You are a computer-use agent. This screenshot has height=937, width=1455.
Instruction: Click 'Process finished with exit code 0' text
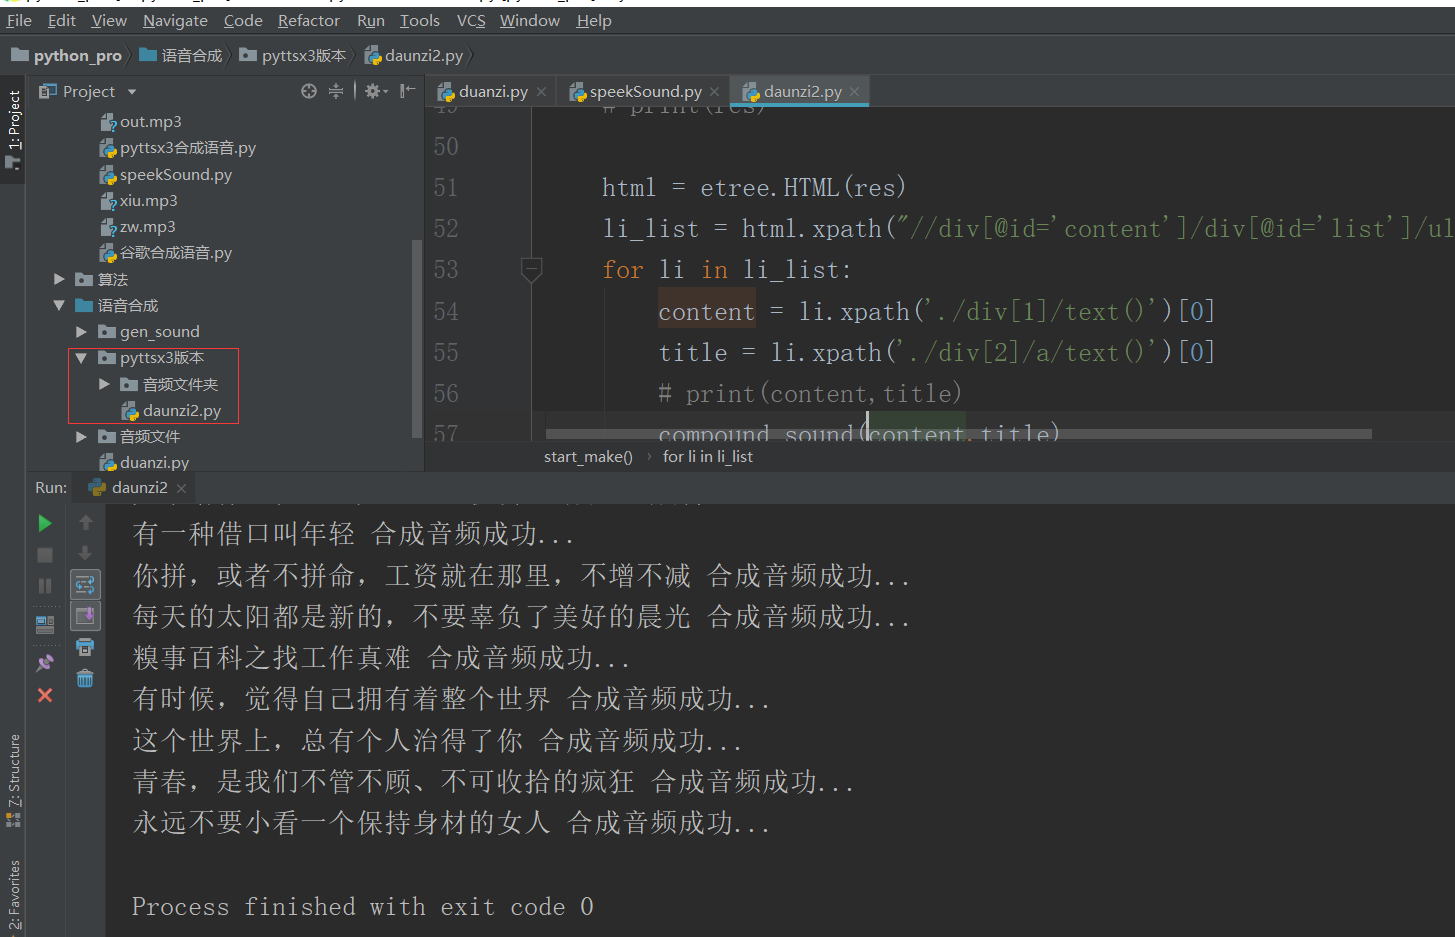[x=363, y=907]
